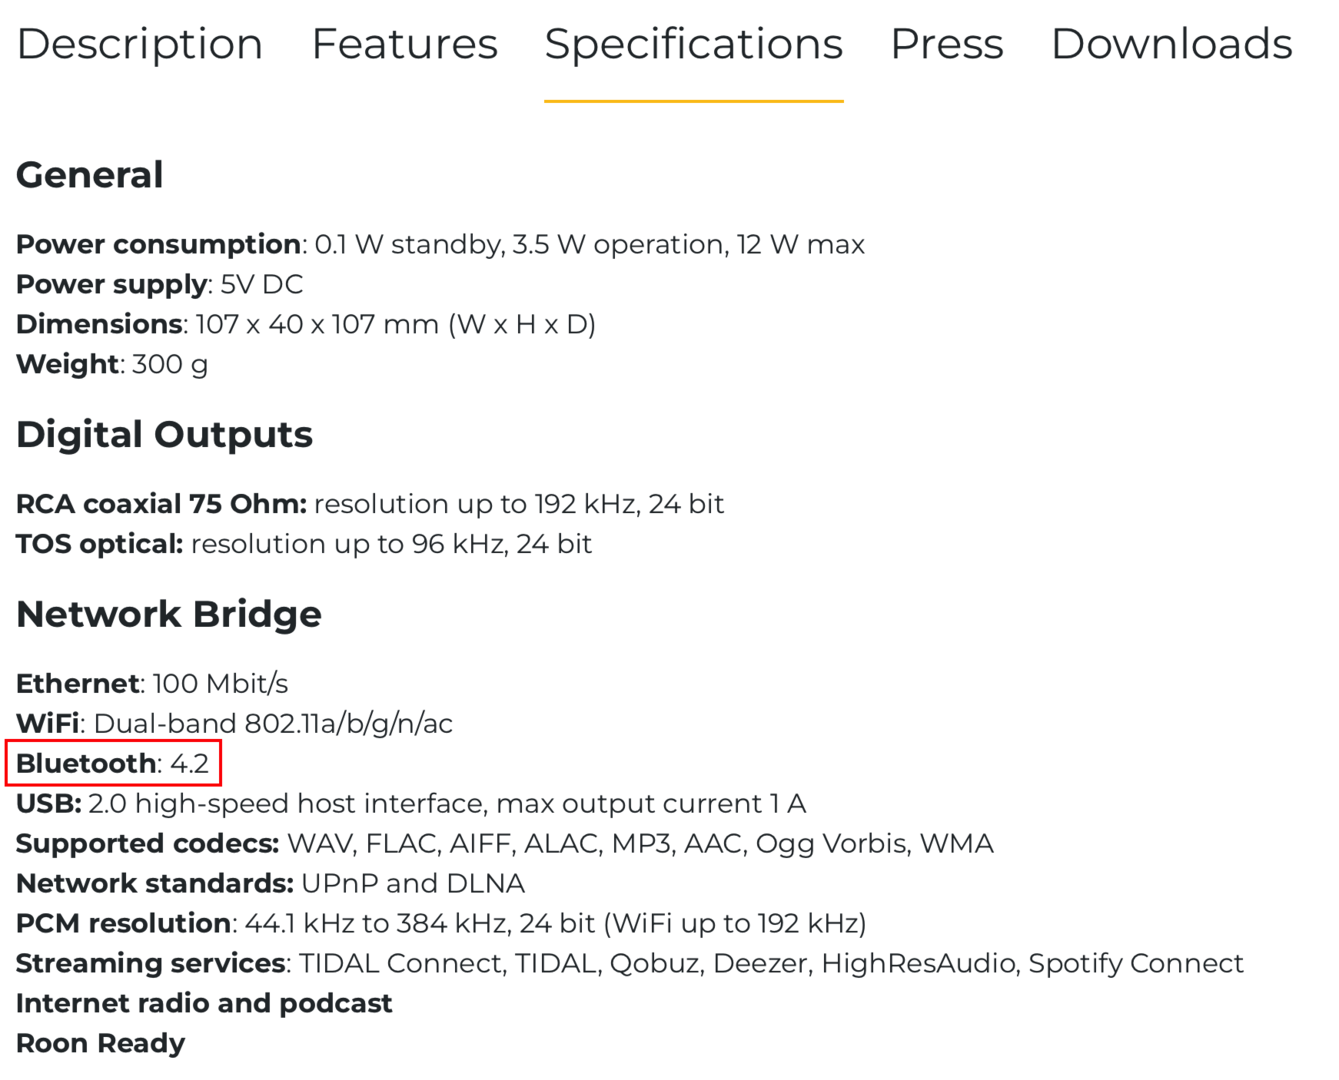This screenshot has width=1339, height=1080.
Task: Click the General section heading
Action: pyautogui.click(x=90, y=175)
